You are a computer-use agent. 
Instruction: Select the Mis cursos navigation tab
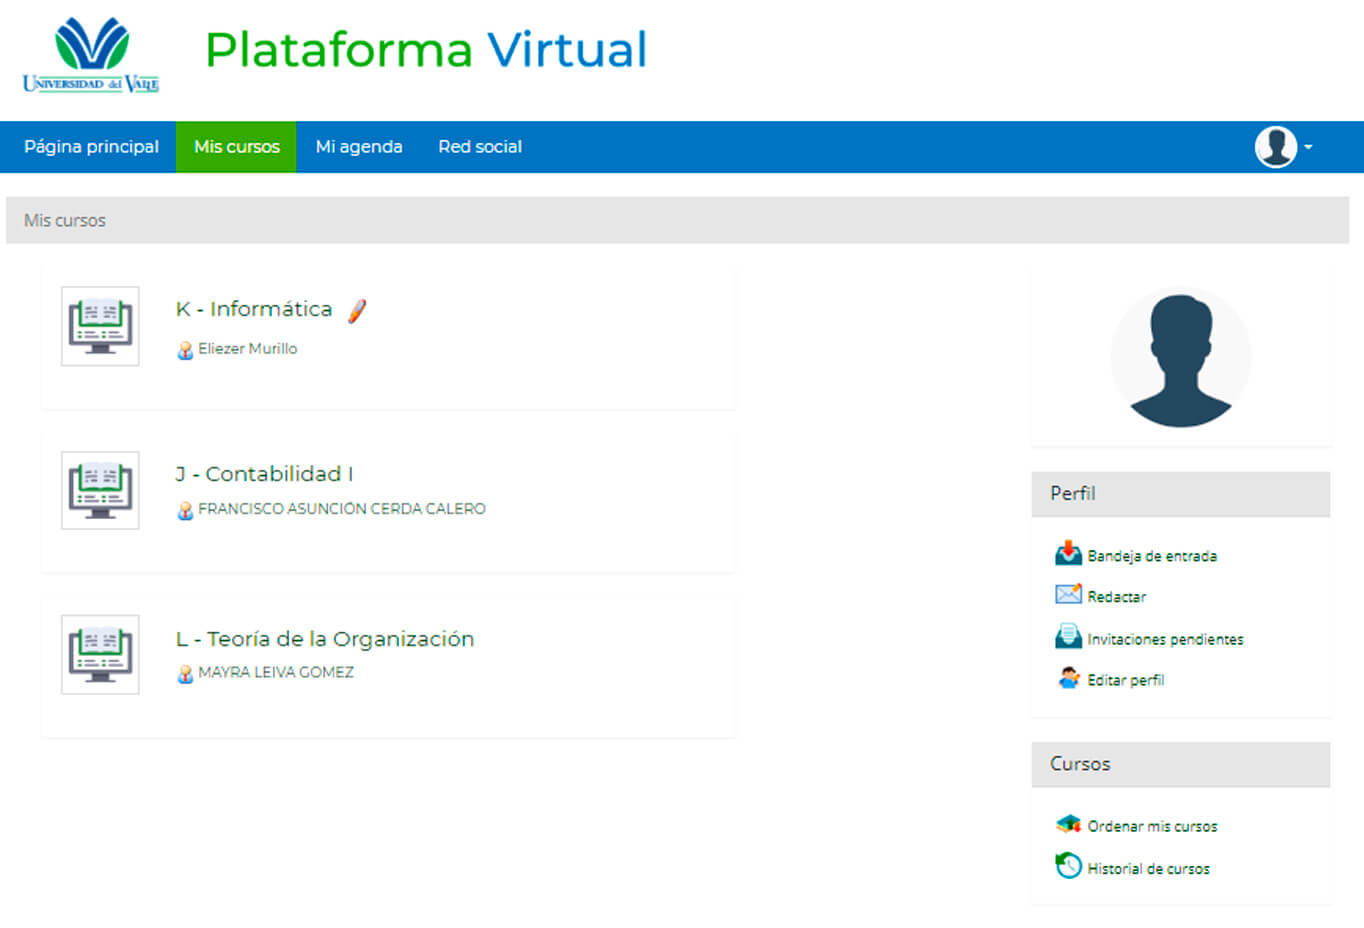point(236,147)
